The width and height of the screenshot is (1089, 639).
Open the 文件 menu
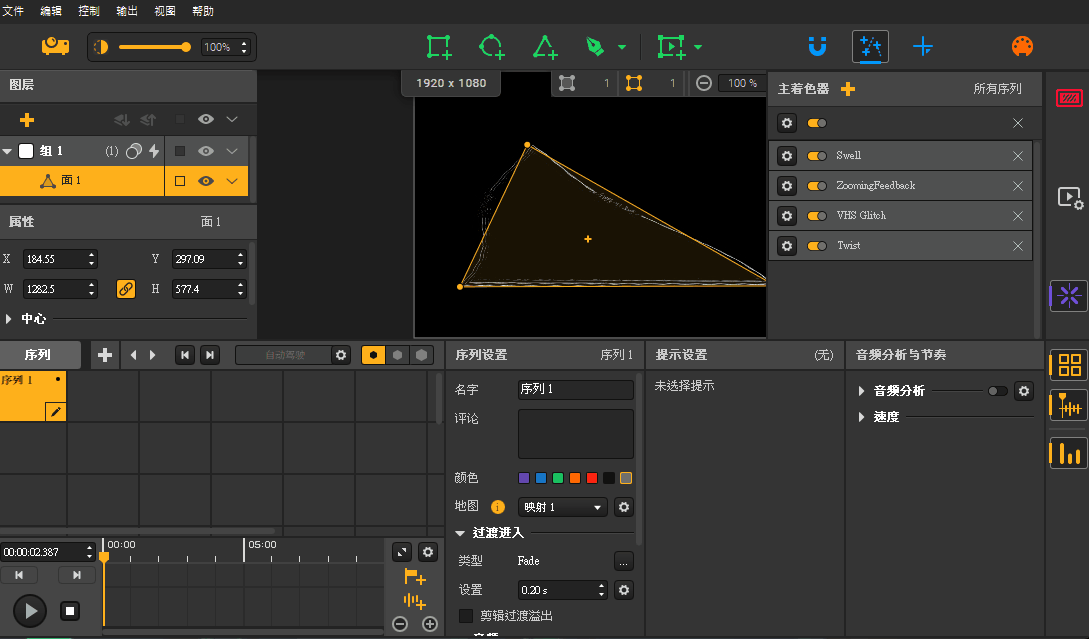click(13, 11)
